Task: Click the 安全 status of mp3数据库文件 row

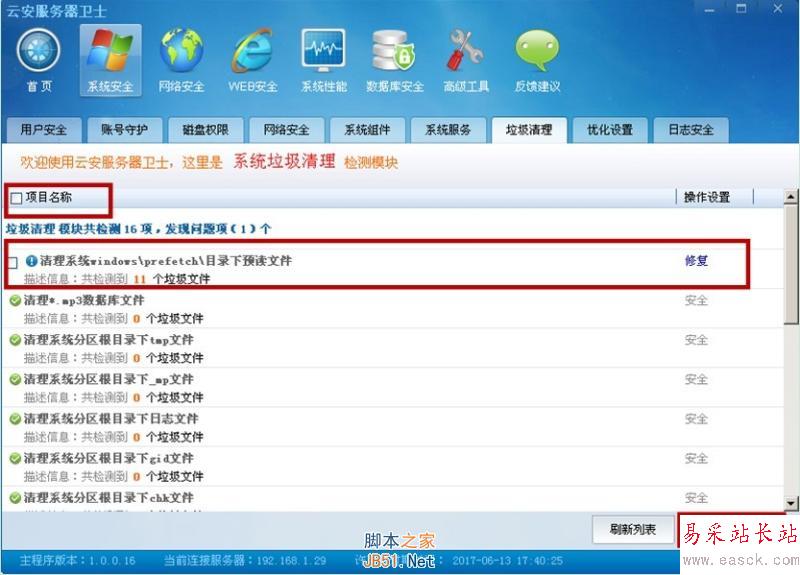Action: tap(696, 301)
